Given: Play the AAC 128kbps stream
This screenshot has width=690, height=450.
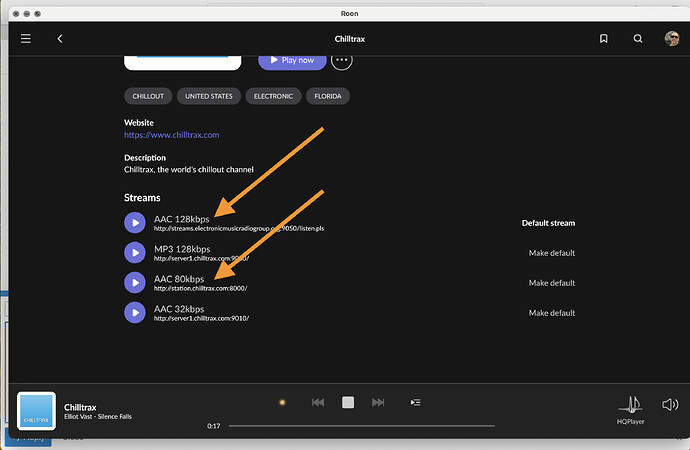Looking at the screenshot, I should click(x=135, y=223).
